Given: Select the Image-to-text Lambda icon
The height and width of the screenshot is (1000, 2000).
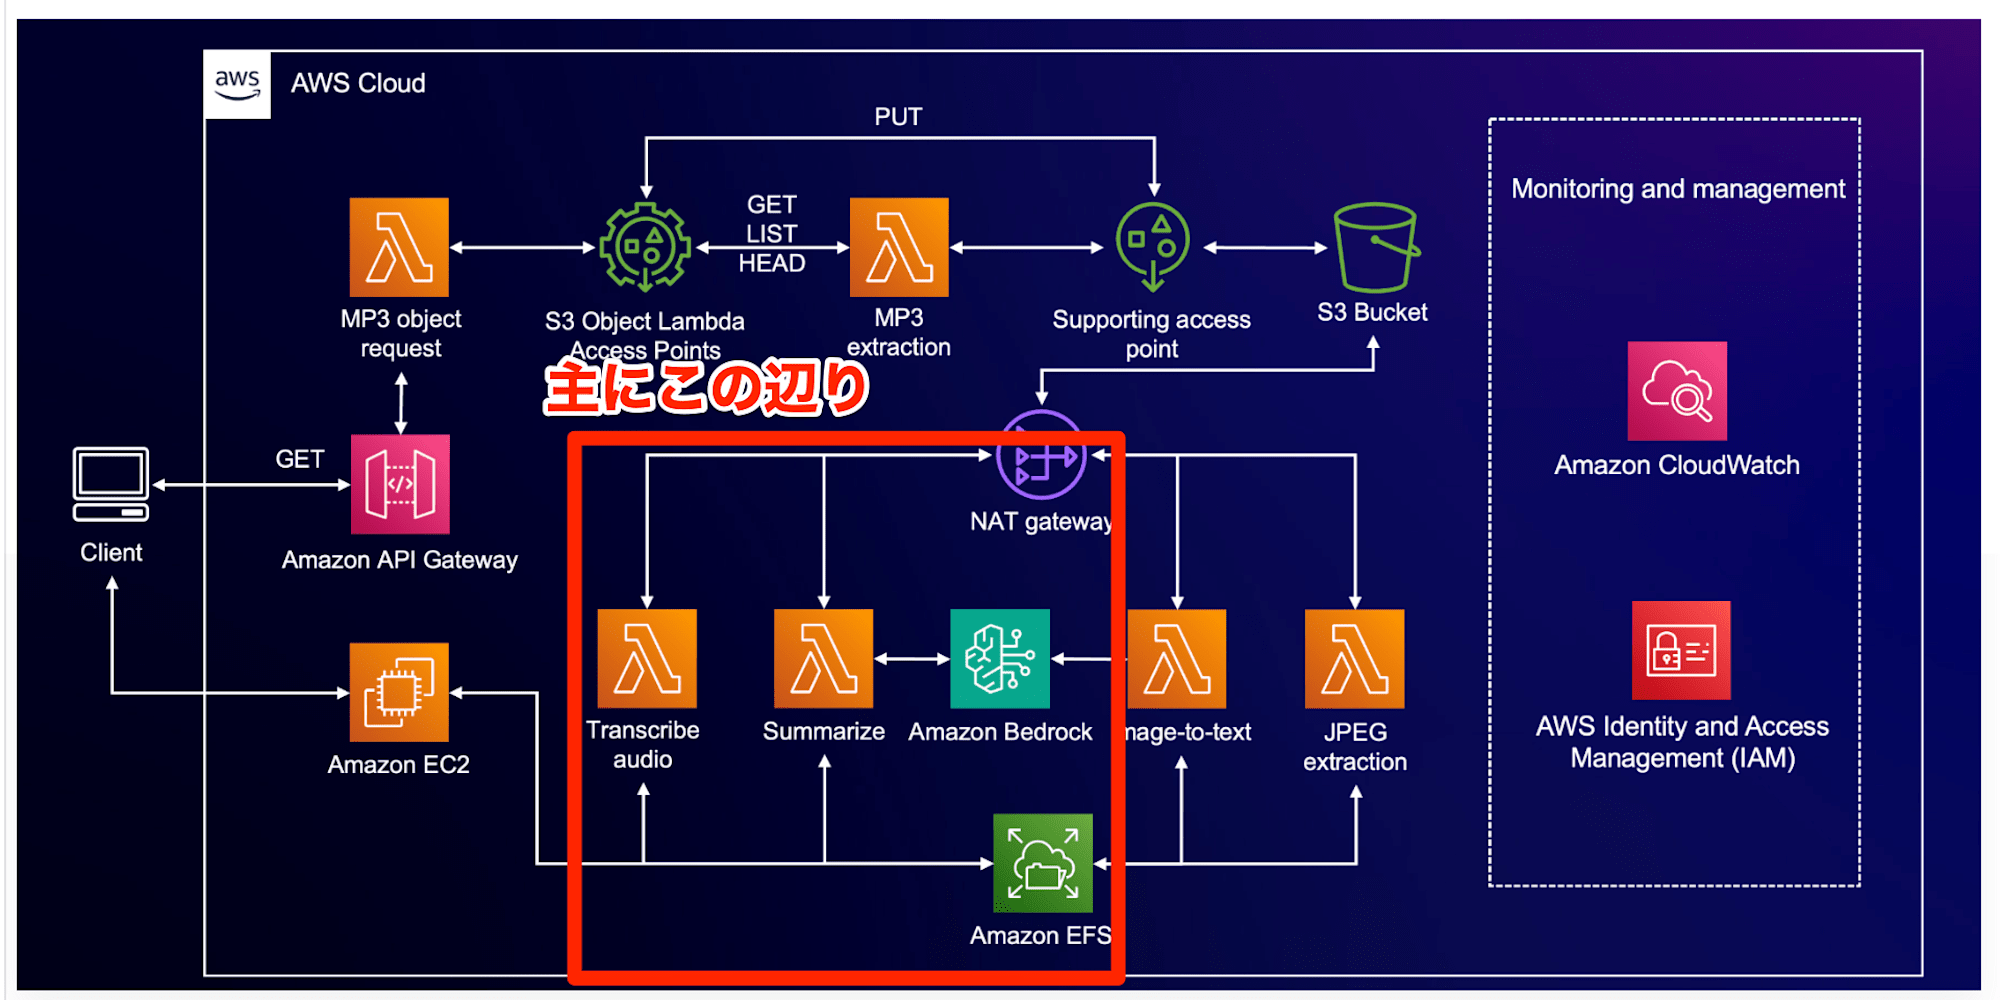Looking at the screenshot, I should (x=1177, y=659).
